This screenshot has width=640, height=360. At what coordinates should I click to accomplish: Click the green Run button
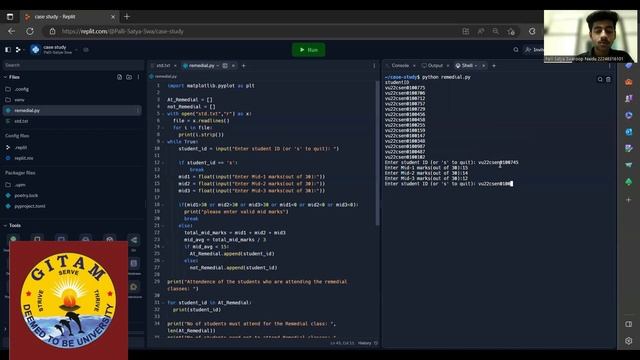(x=309, y=50)
